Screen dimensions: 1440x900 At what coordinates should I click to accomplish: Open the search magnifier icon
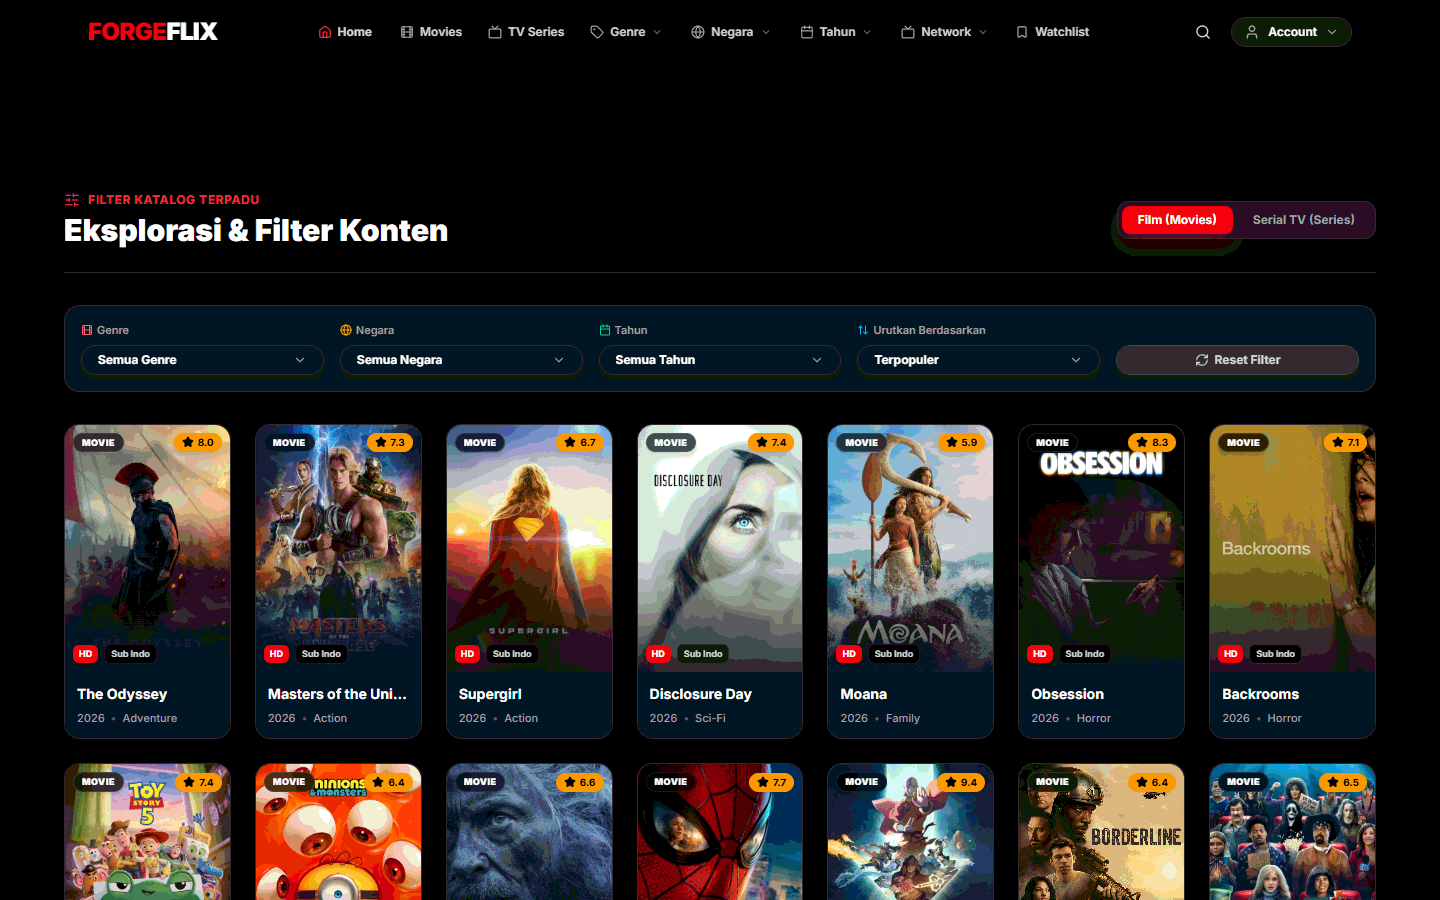[1203, 32]
